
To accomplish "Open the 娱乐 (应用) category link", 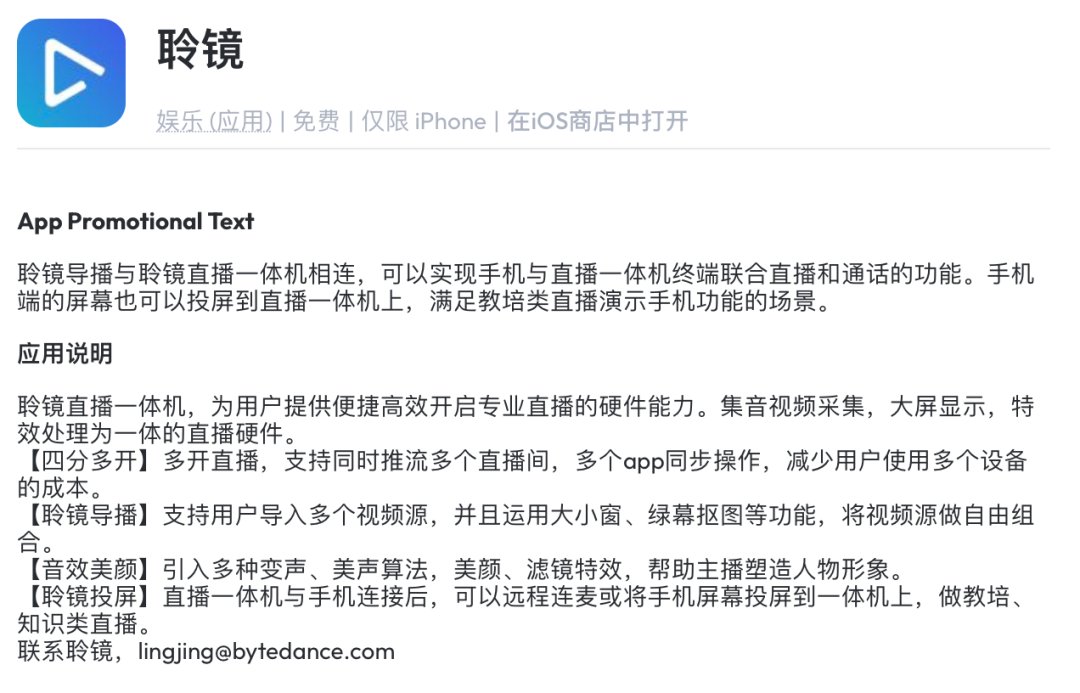I will tap(214, 121).
